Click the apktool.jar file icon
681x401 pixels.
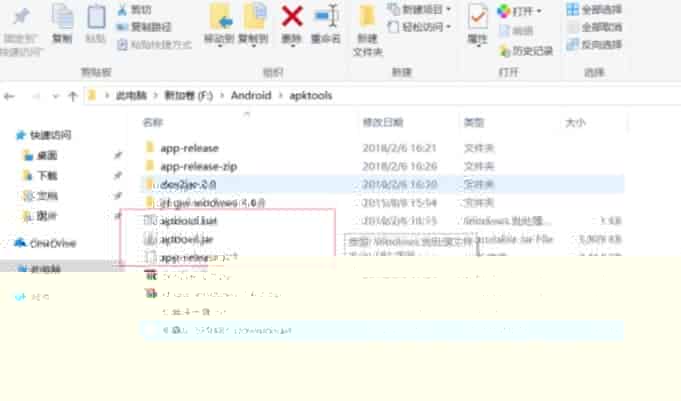pos(150,239)
